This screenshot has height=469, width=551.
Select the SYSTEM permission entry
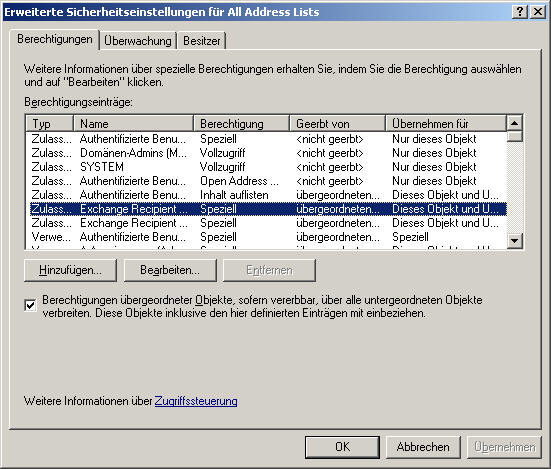[267, 167]
